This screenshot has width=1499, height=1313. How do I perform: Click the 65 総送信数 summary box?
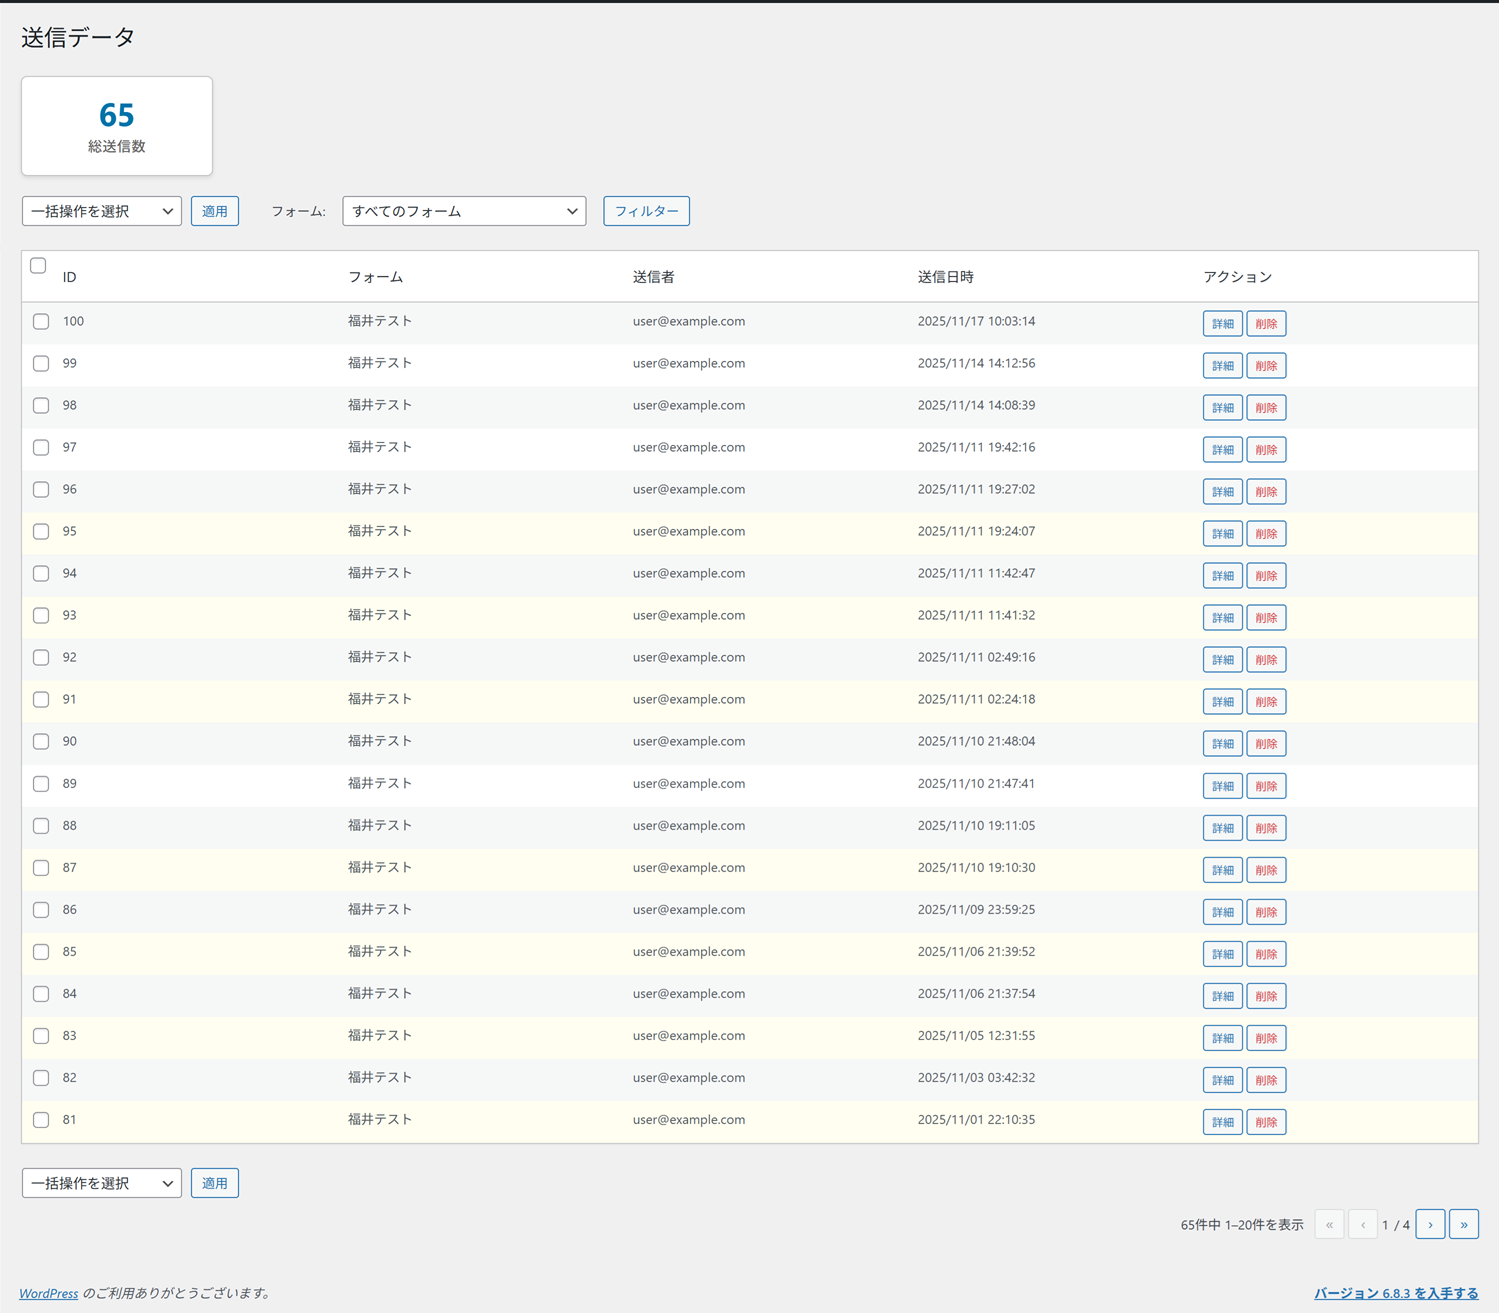click(116, 126)
